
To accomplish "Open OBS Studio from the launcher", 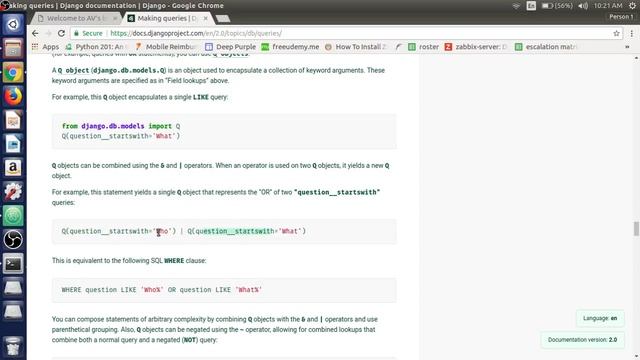I will 13,240.
